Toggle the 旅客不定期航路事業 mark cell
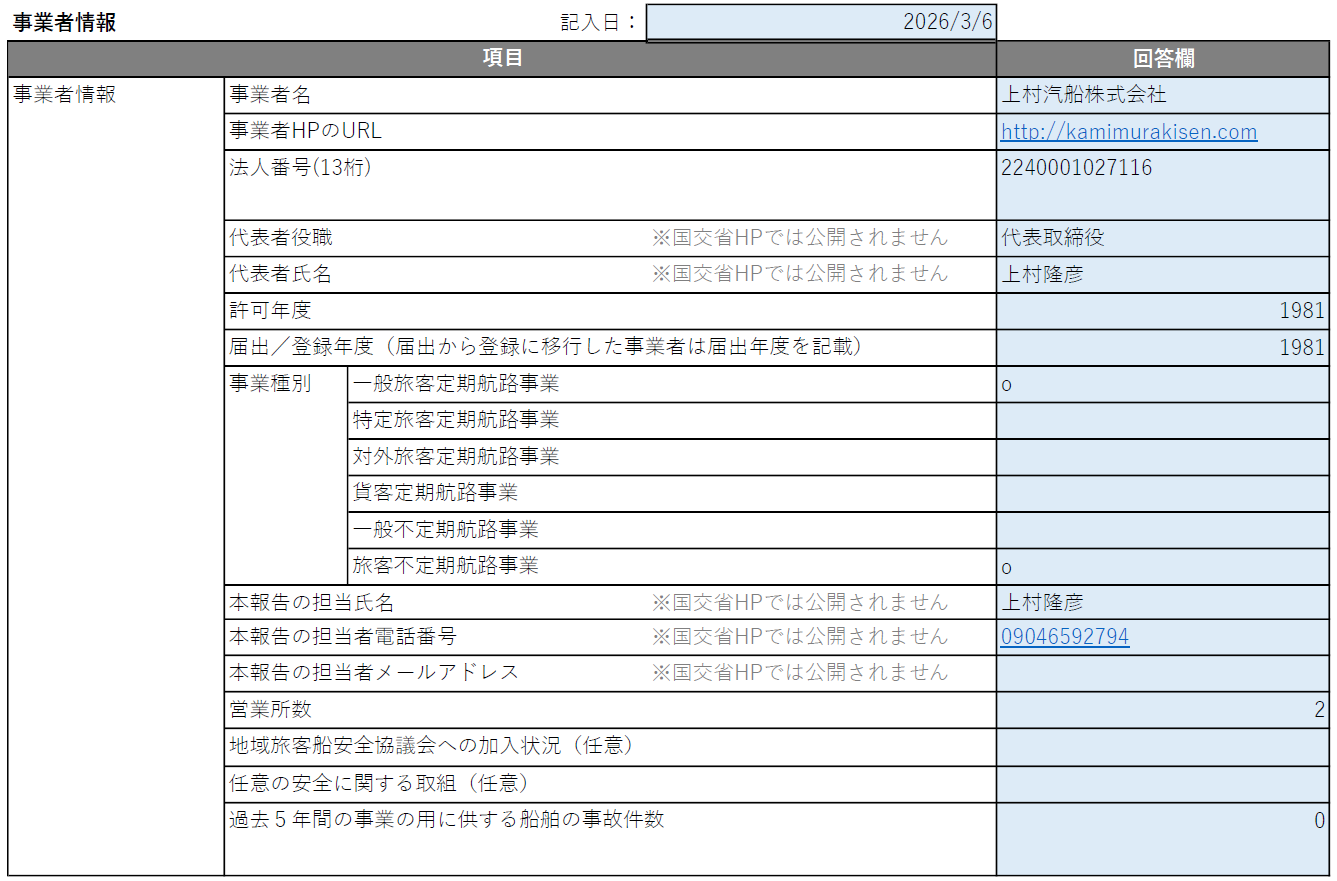1337x881 pixels. point(1163,567)
